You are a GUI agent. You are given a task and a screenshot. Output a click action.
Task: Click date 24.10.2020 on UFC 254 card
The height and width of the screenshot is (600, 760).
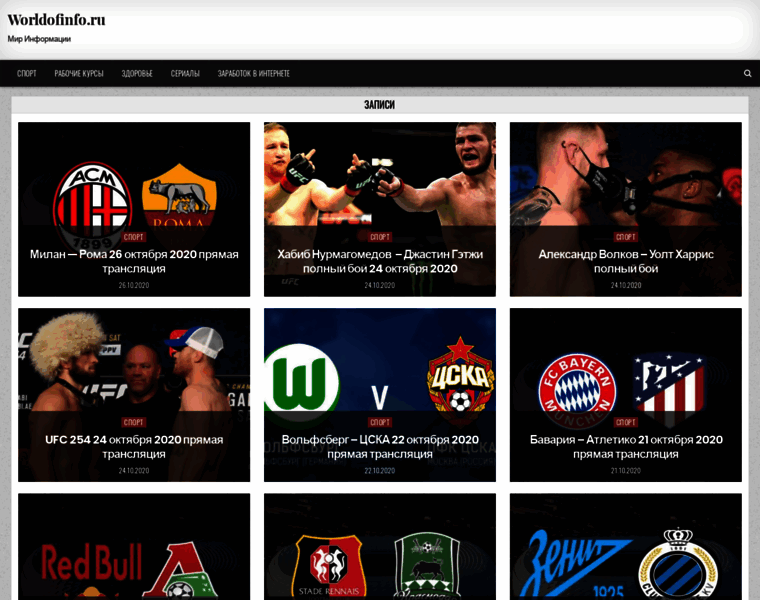click(134, 471)
